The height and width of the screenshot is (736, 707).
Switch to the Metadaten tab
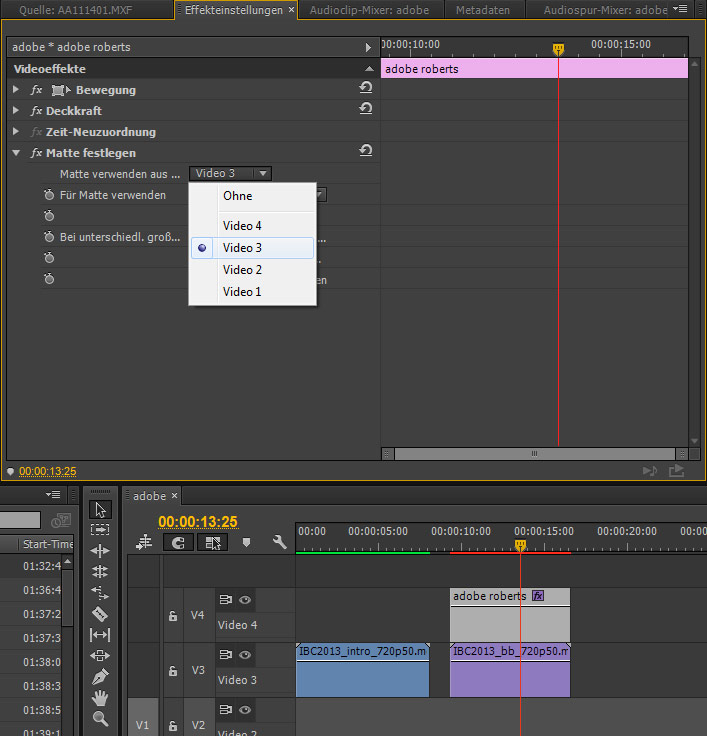(483, 10)
